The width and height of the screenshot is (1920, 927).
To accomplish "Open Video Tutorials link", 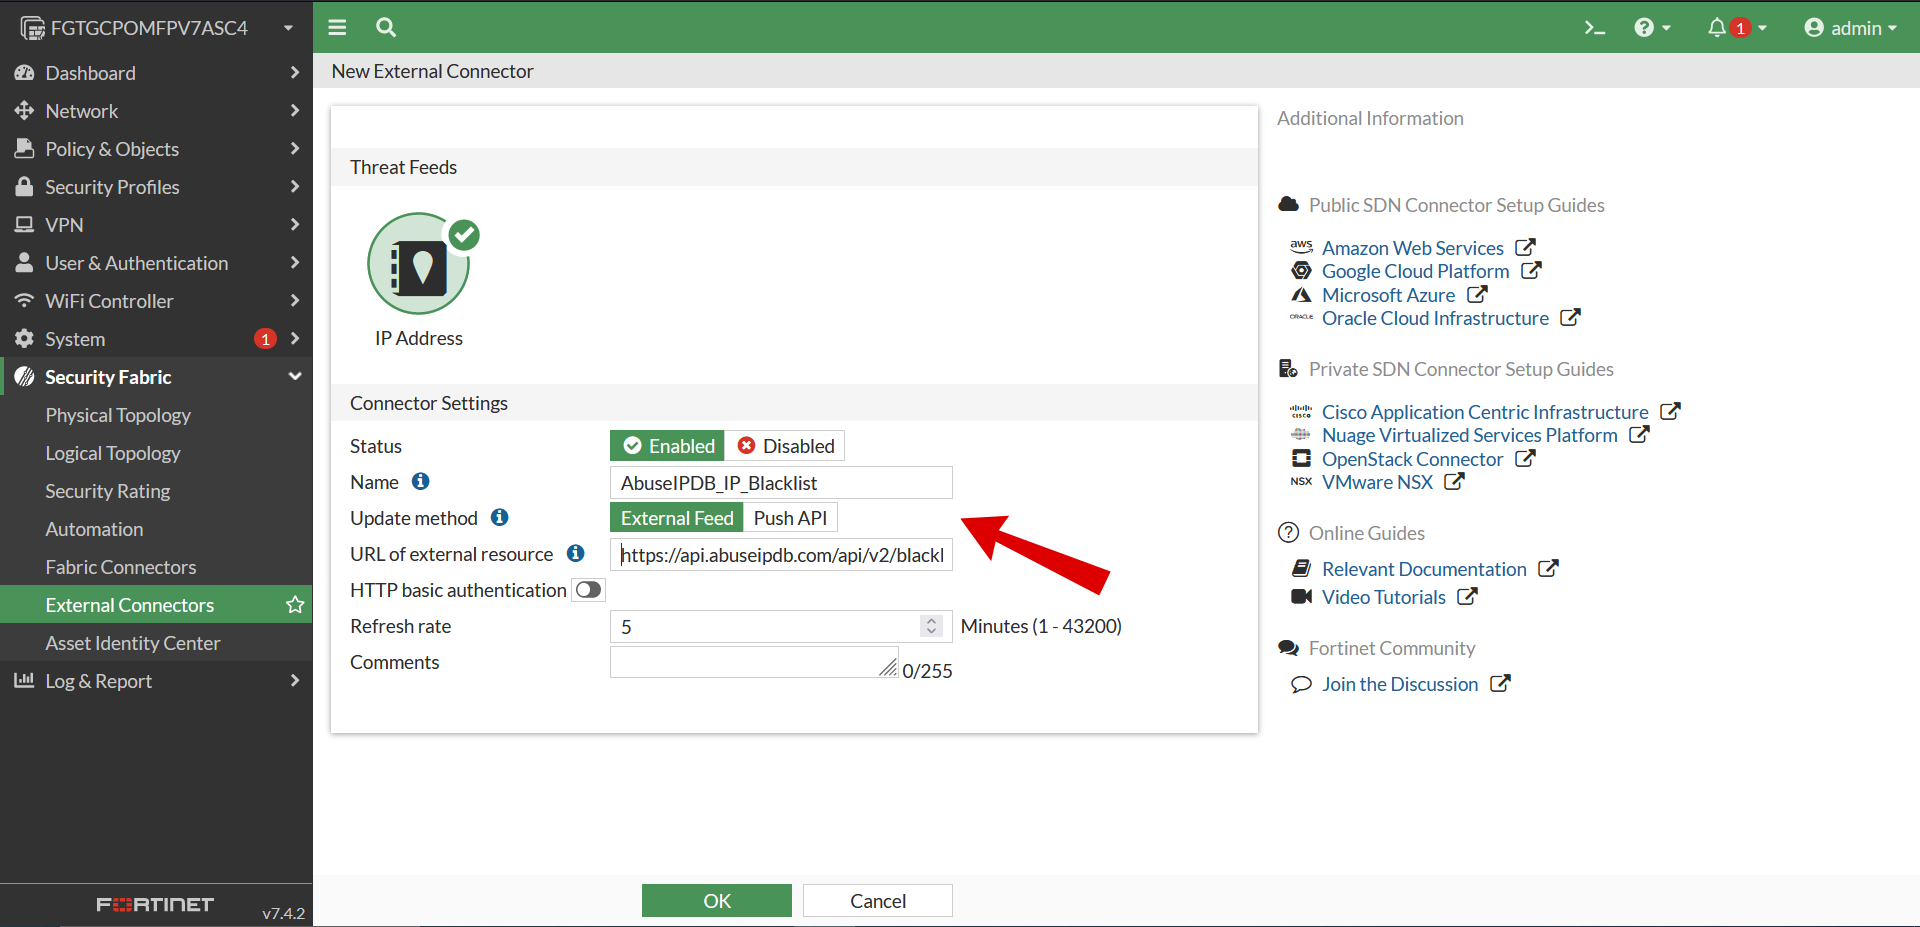I will point(1384,597).
